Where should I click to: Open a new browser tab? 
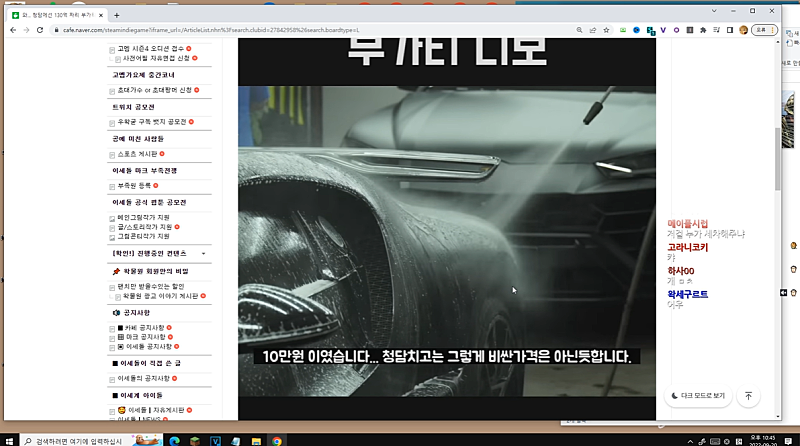coord(117,15)
